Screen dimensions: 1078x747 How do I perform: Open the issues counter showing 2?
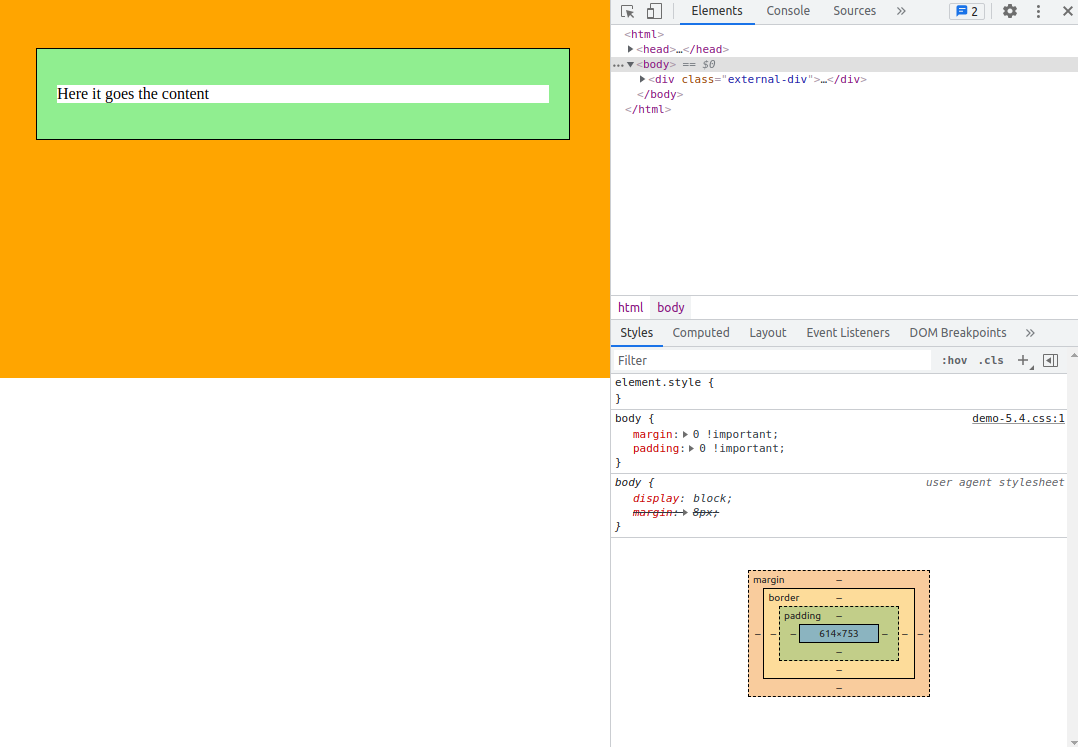(967, 11)
